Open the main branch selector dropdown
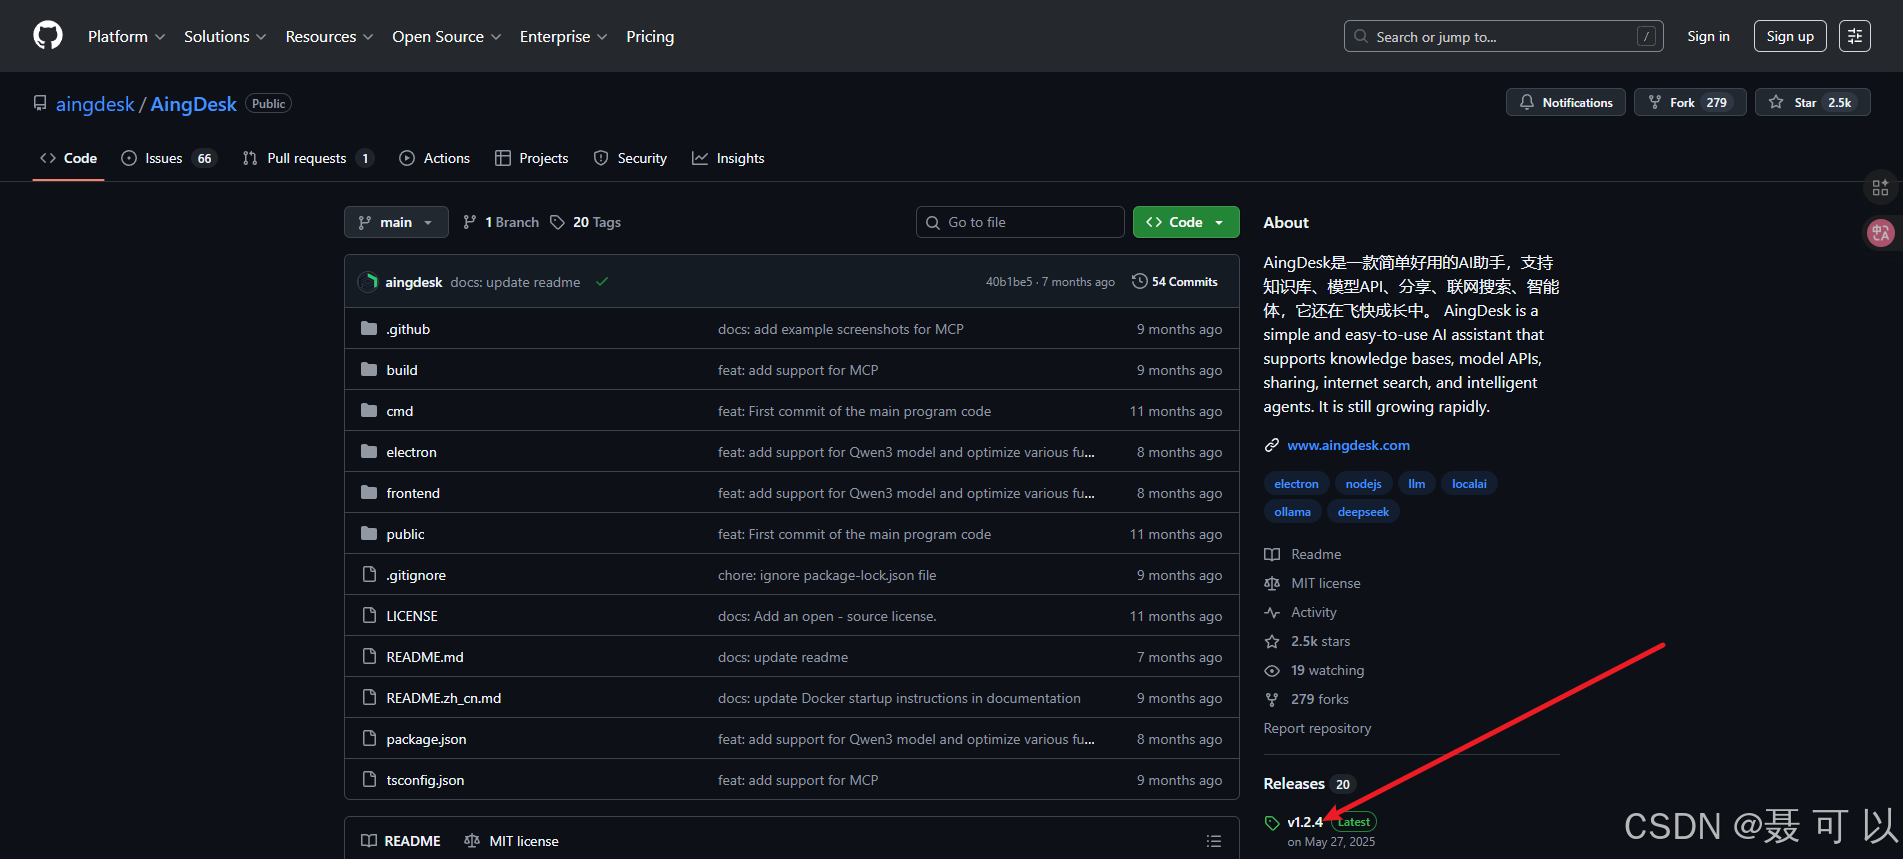The image size is (1903, 859). pos(396,222)
